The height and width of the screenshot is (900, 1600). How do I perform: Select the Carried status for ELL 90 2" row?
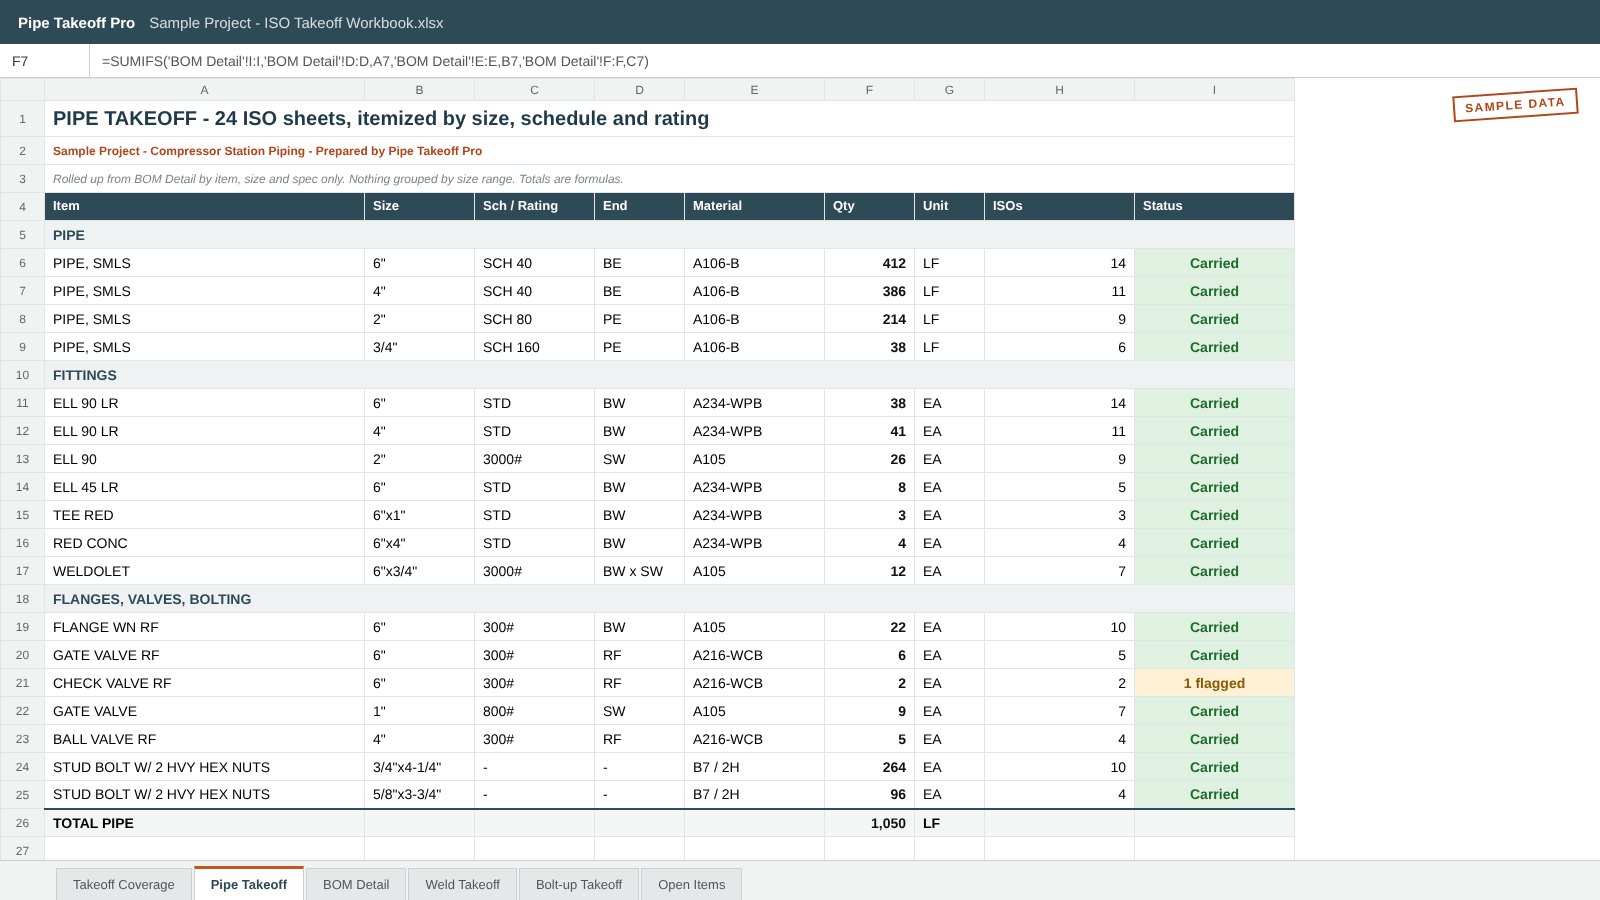point(1215,459)
